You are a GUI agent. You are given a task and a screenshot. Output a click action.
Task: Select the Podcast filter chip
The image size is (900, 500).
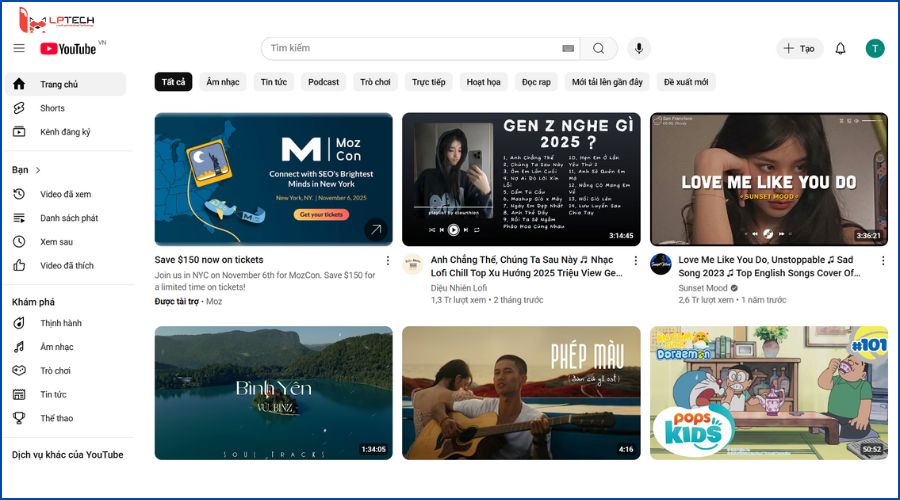(x=324, y=82)
